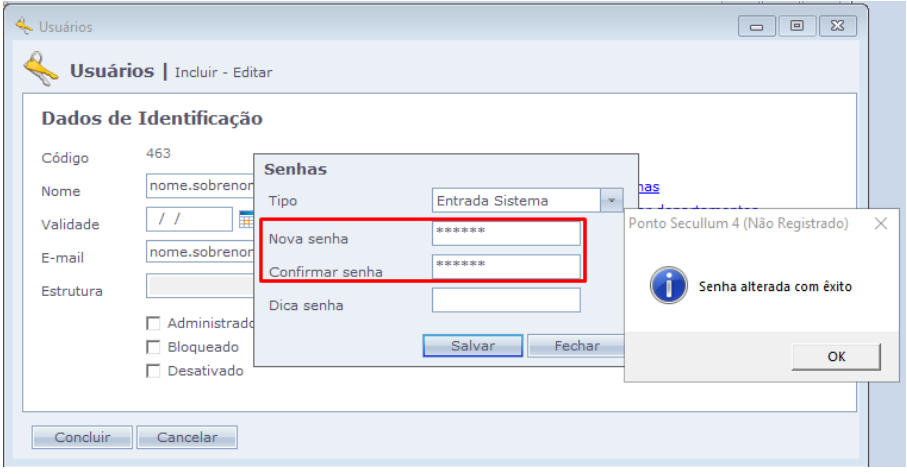Select the Dica senha text box
Image resolution: width=907 pixels, height=474 pixels.
pos(506,300)
